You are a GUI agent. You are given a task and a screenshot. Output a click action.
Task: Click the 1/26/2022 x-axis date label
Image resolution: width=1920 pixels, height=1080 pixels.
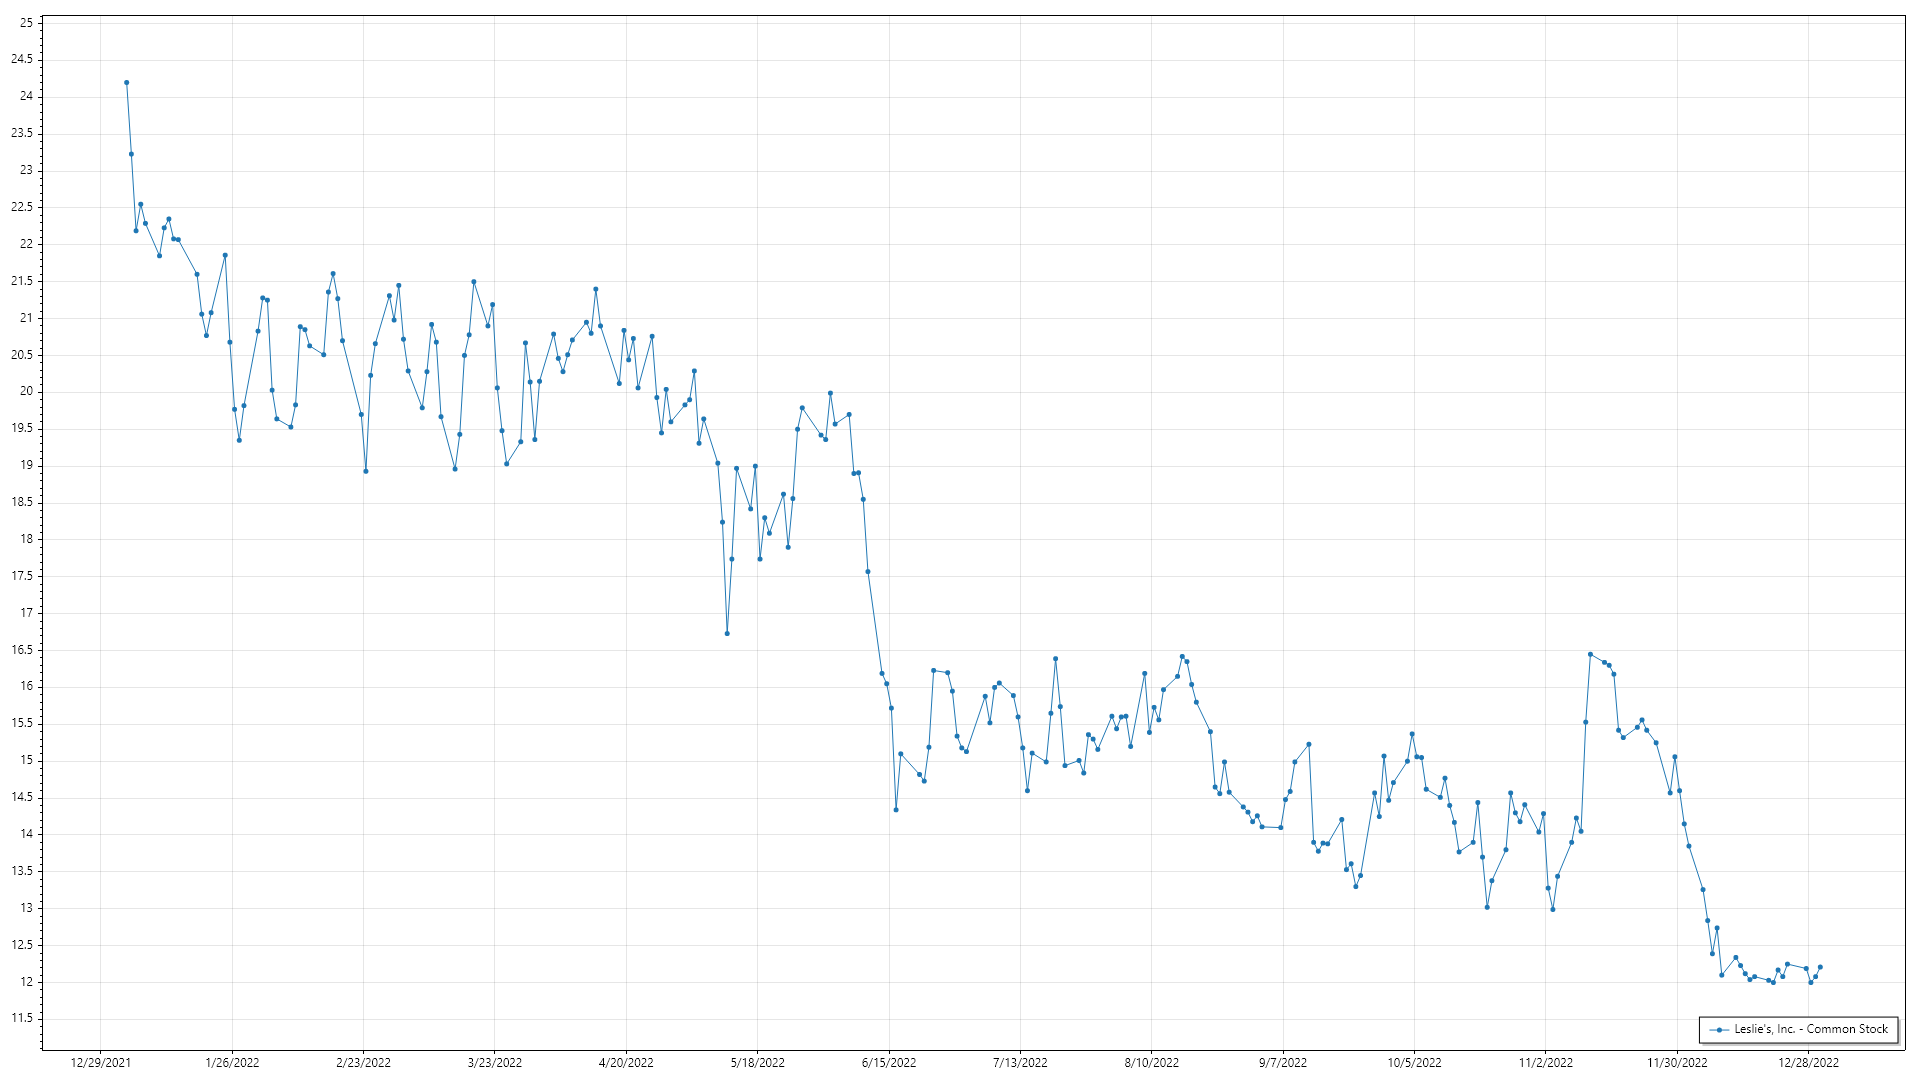(232, 1063)
